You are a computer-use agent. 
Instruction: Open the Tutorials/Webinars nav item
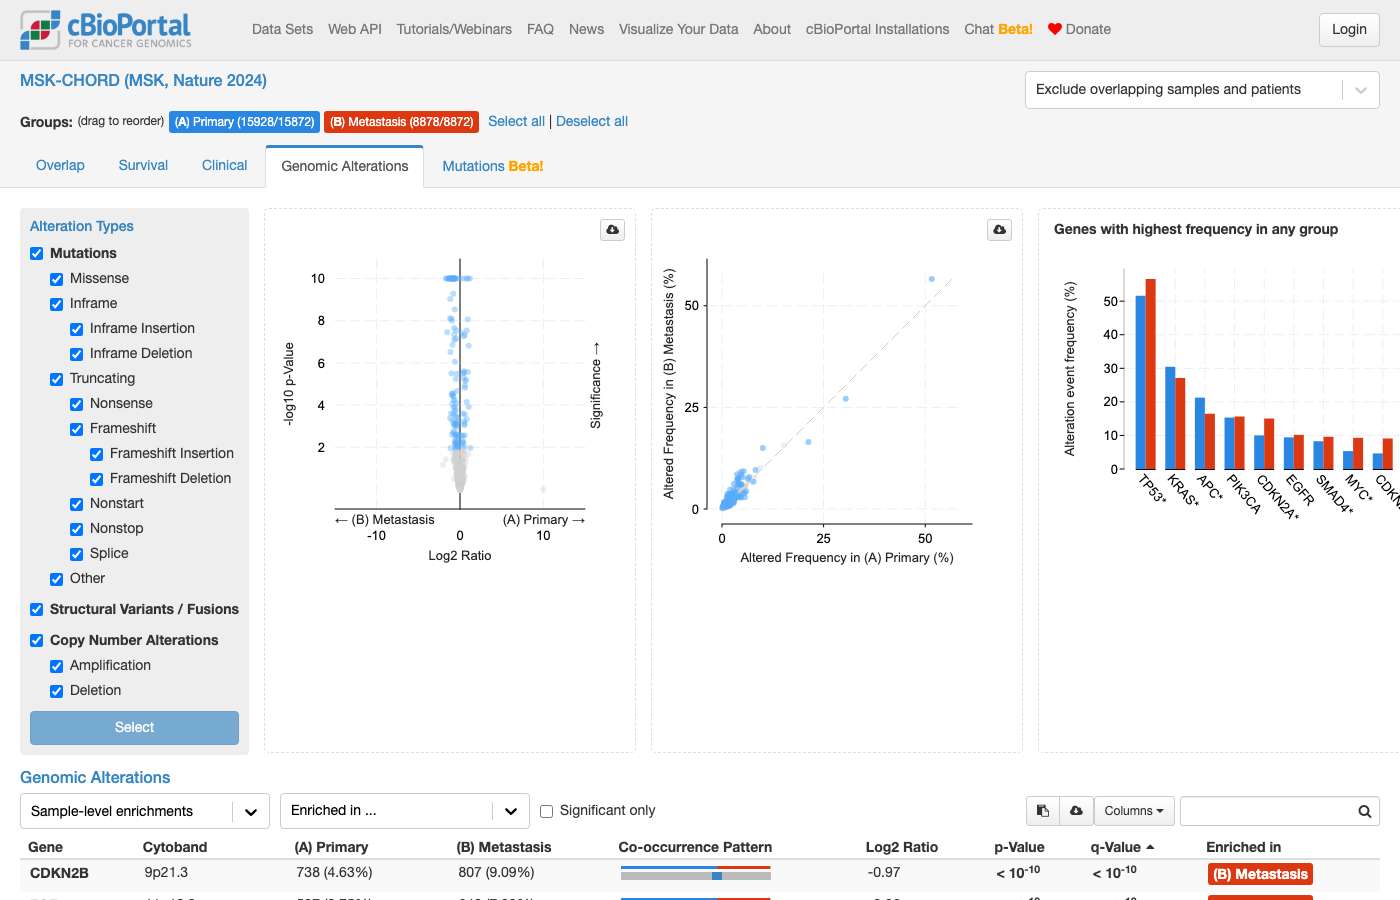(454, 29)
